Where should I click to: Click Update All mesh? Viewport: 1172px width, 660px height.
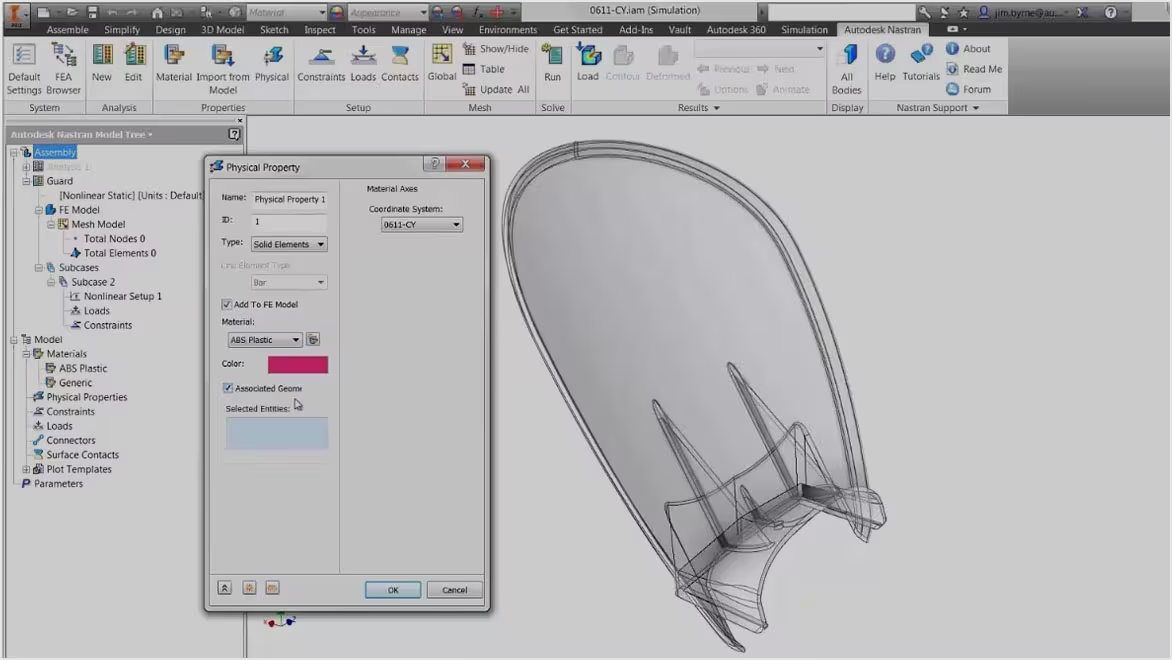coord(496,89)
